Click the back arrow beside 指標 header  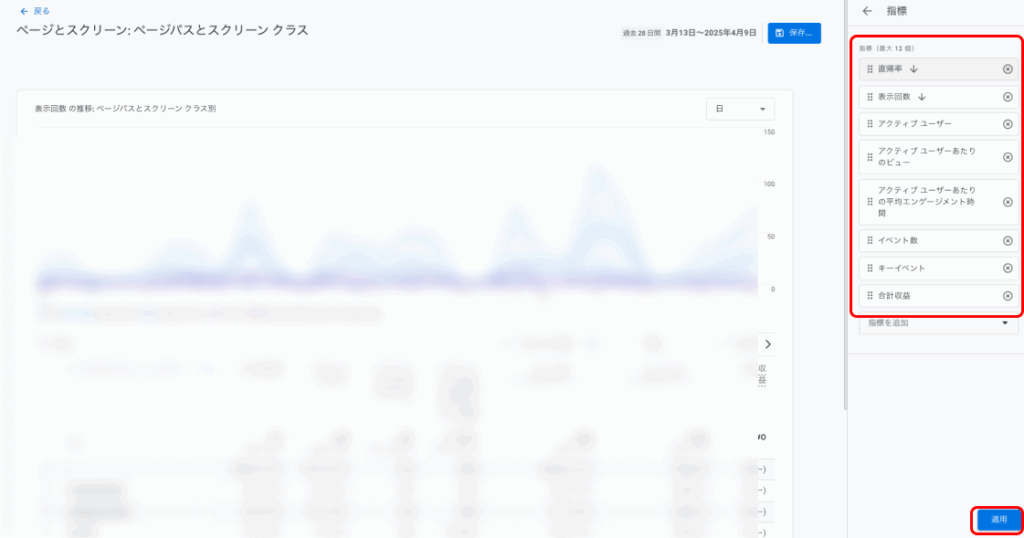(x=867, y=11)
